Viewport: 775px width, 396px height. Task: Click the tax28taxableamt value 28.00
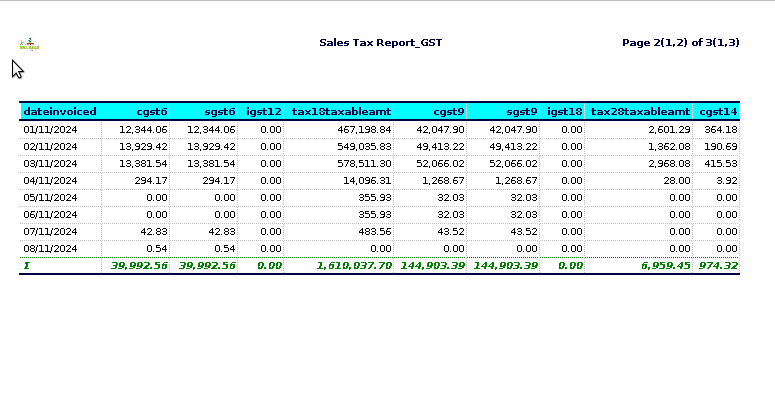pyautogui.click(x=677, y=180)
